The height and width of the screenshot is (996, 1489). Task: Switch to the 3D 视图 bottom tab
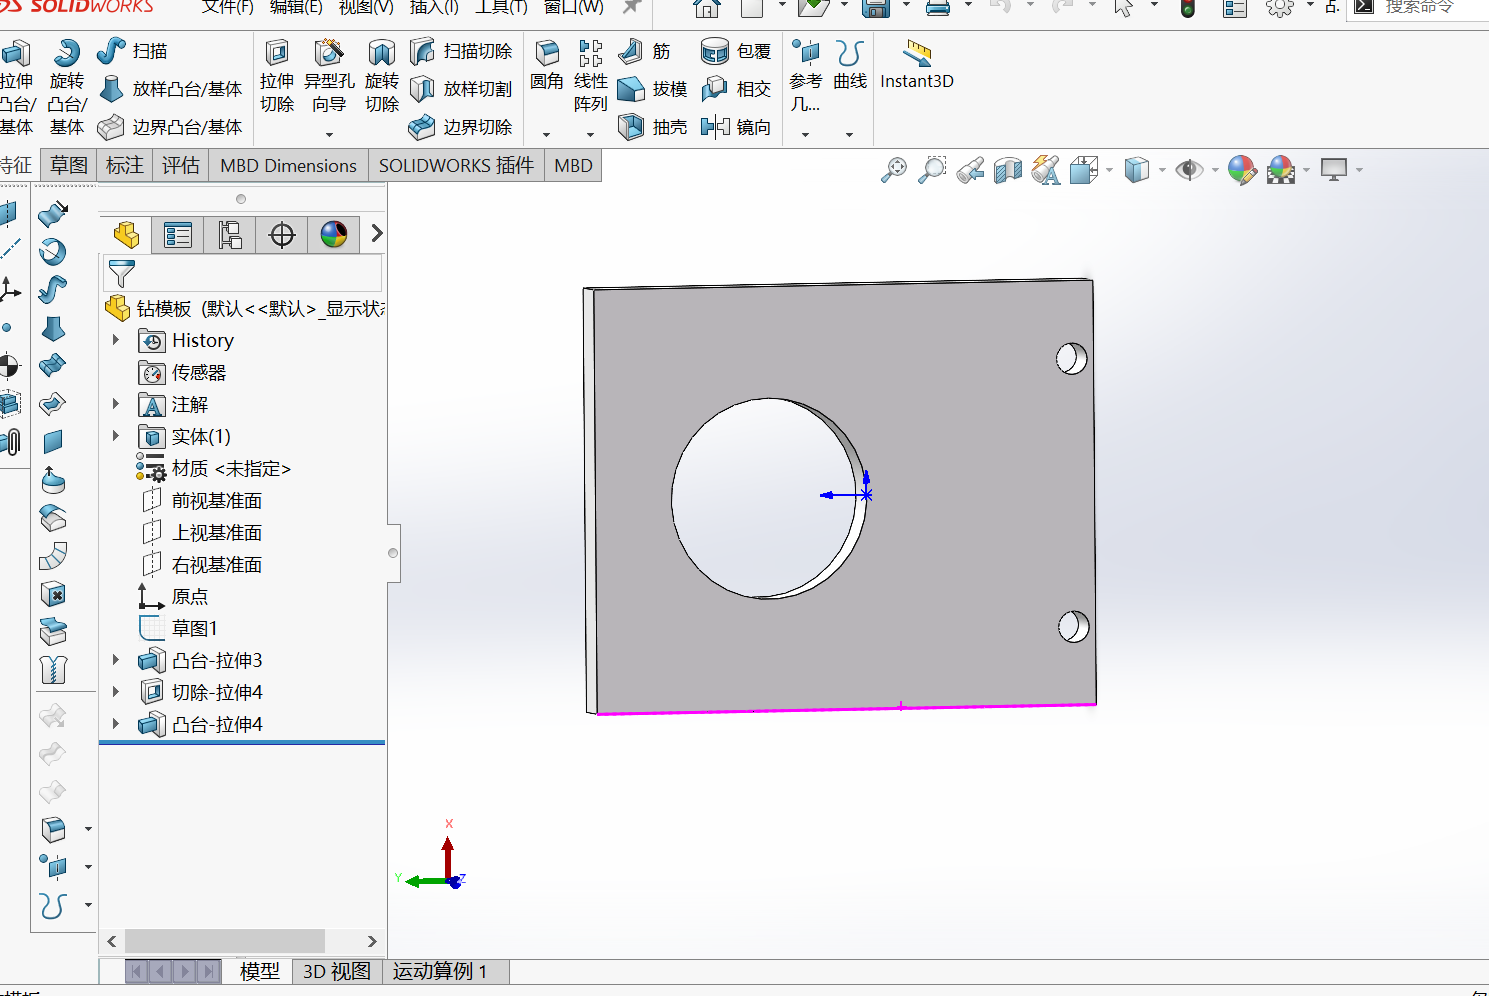(337, 971)
